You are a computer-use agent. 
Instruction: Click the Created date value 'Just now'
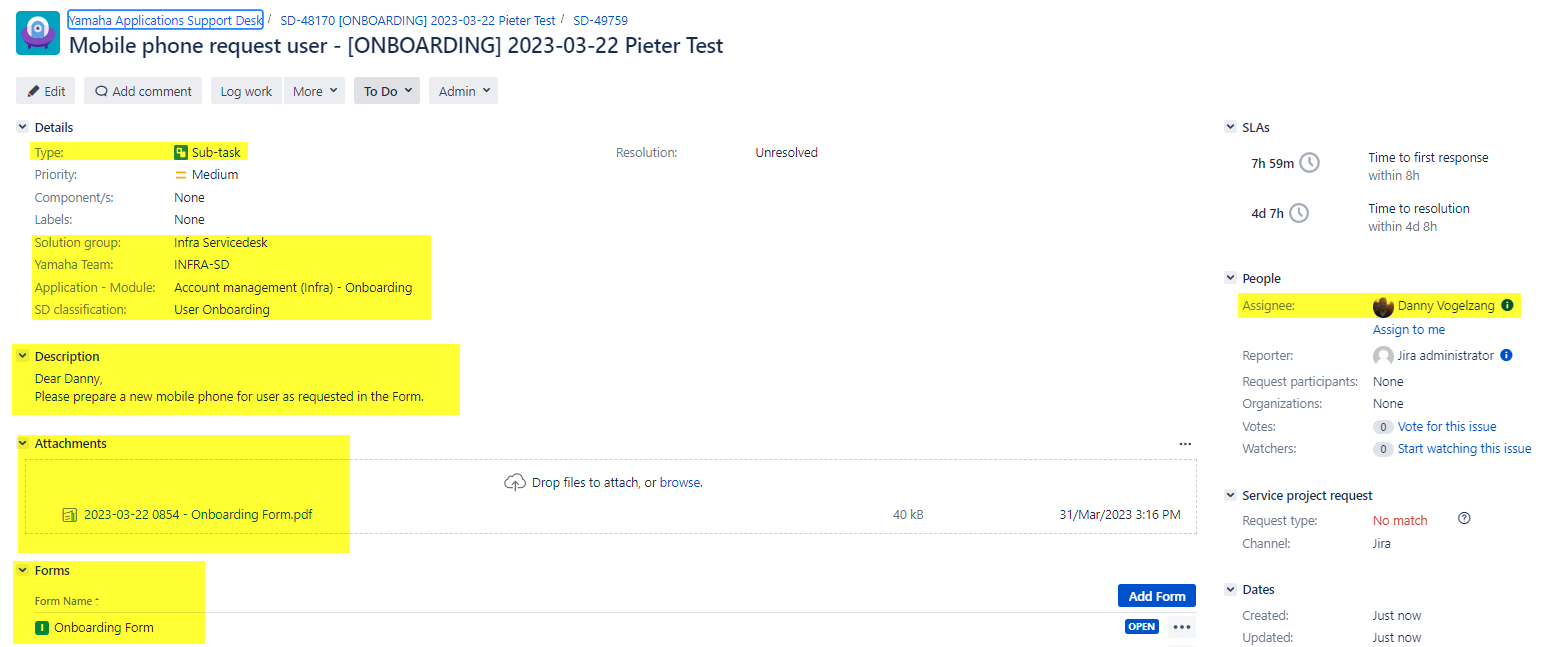pos(1397,616)
